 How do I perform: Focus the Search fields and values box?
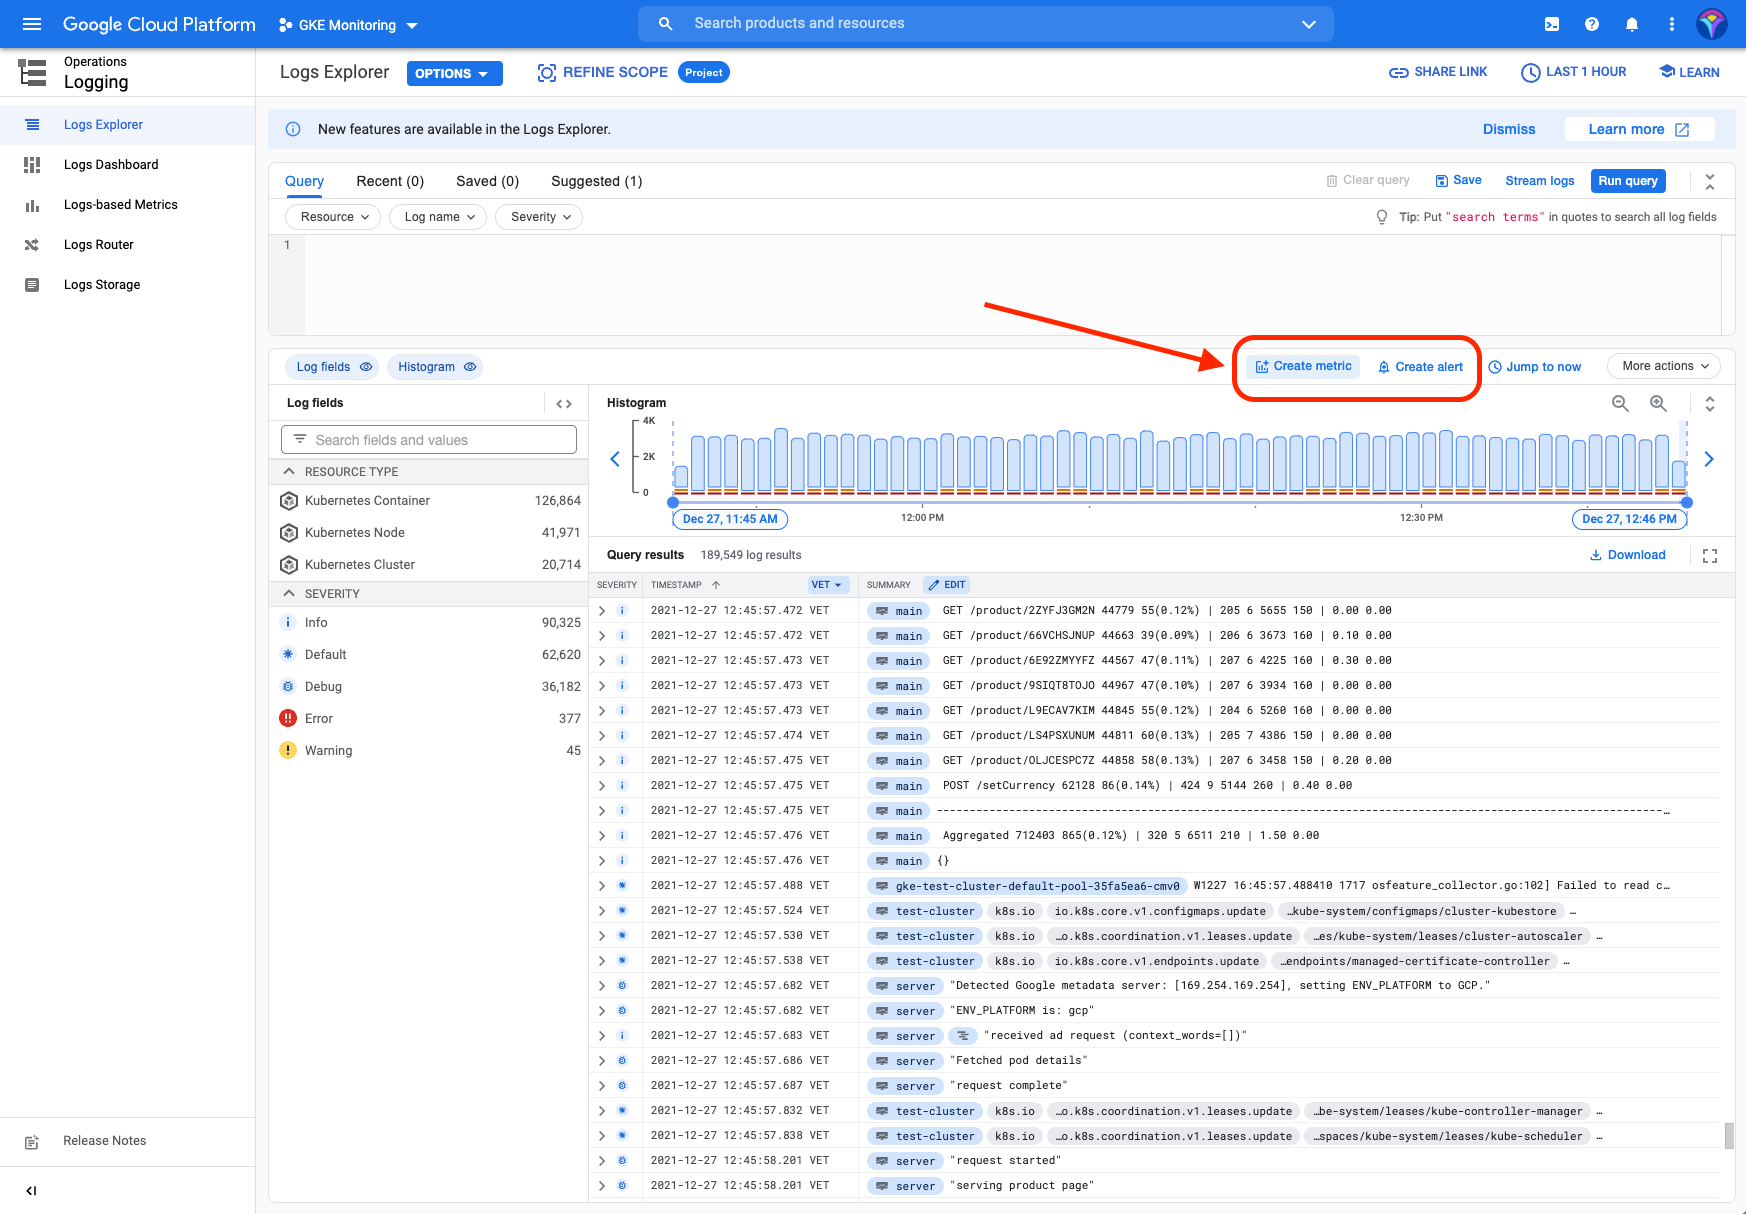pyautogui.click(x=429, y=440)
